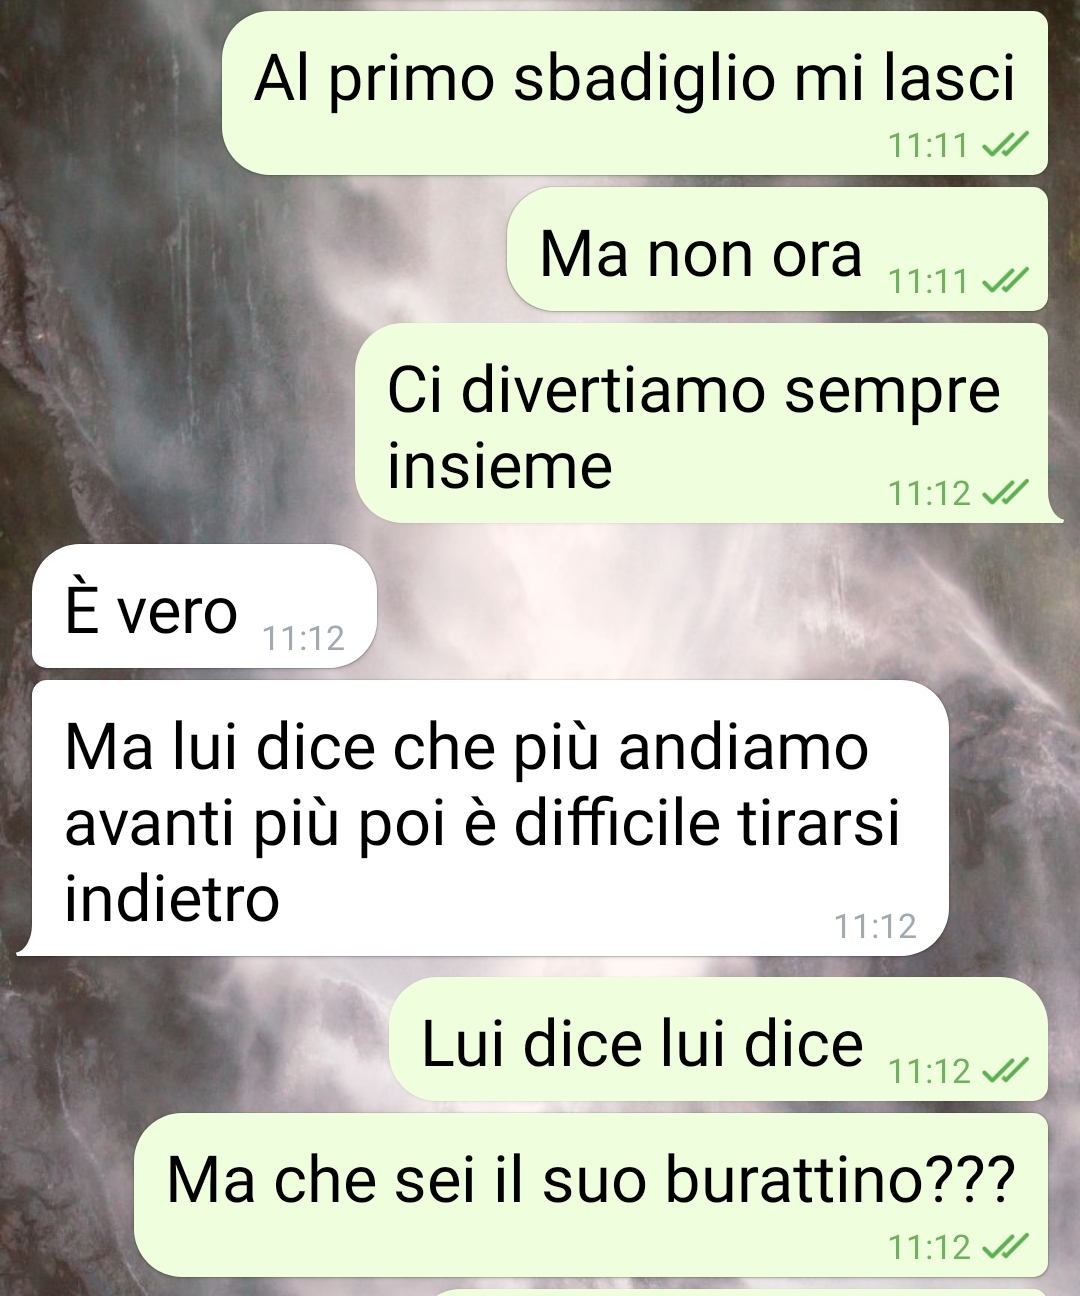Viewport: 1080px width, 1296px height.
Task: Tap the 11:12 timestamp beside 'Lui dice lui dice'
Action: (930, 1071)
